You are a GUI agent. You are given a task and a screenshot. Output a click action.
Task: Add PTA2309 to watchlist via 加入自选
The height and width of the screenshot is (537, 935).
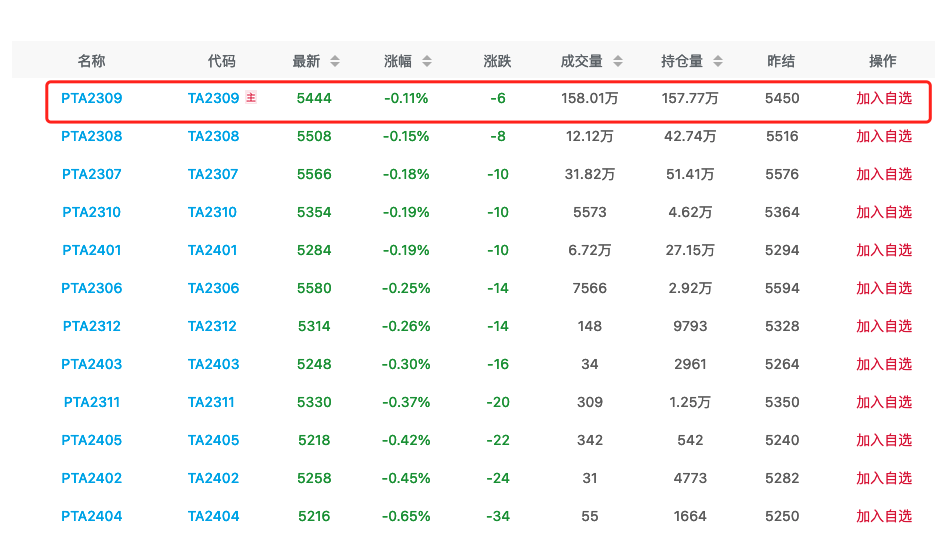[x=884, y=98]
